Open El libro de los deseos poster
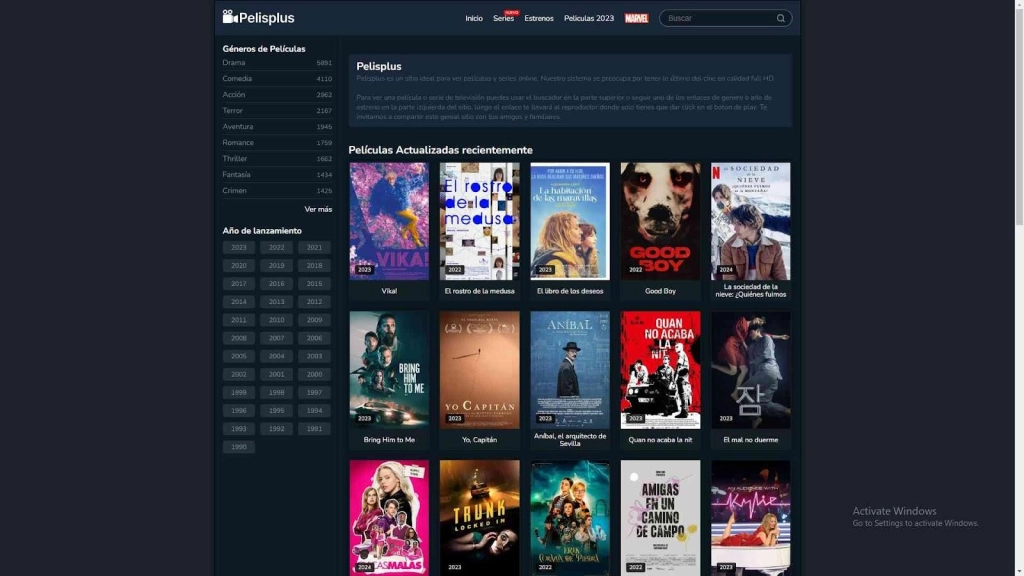 (x=569, y=221)
